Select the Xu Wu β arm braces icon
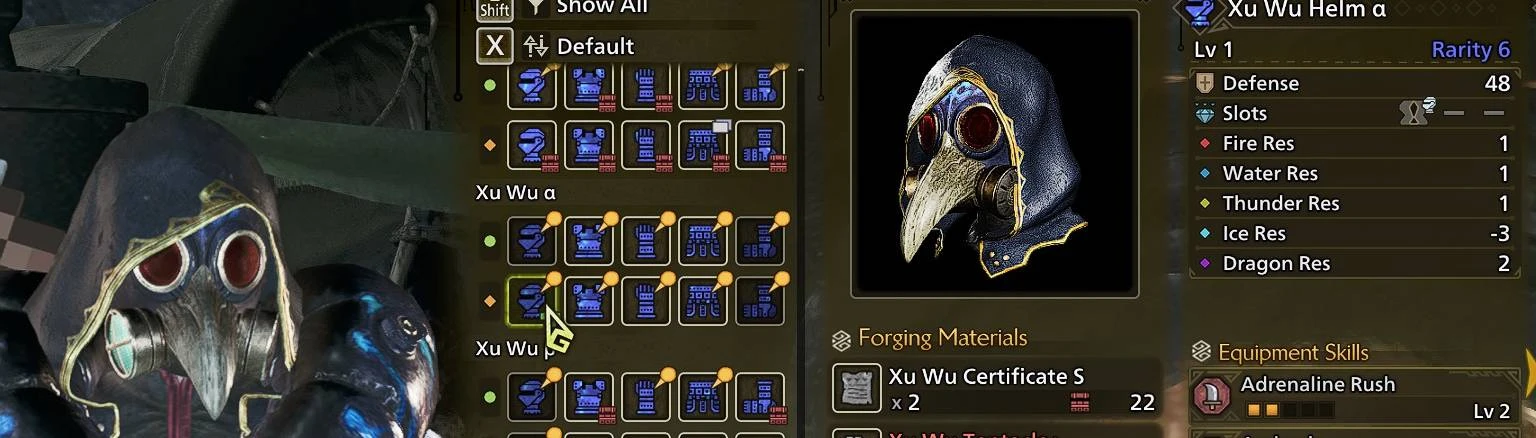The height and width of the screenshot is (438, 1536). pos(646,397)
